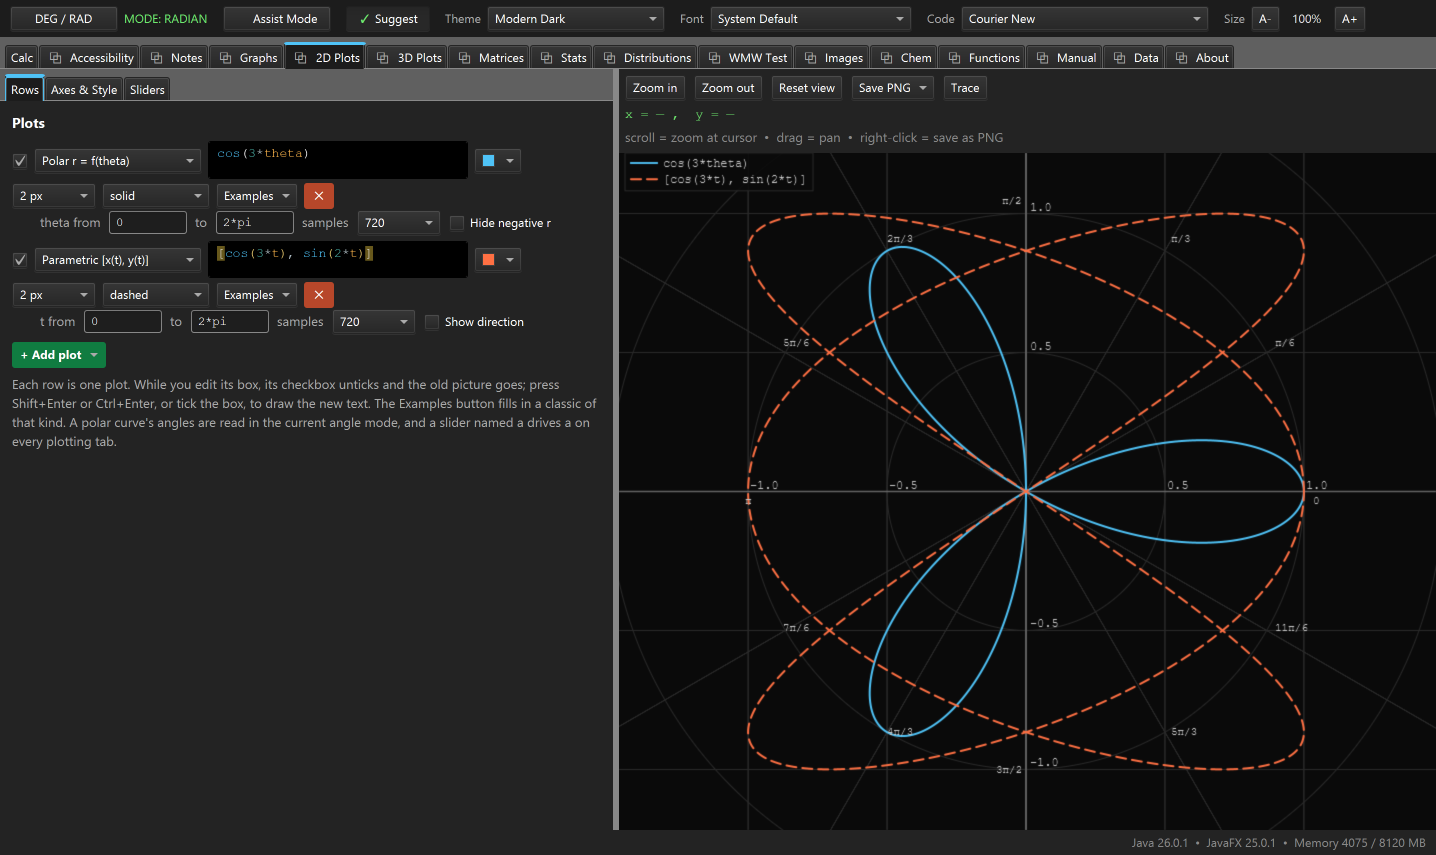The width and height of the screenshot is (1436, 855).
Task: Toggle the Suggest option
Action: (388, 19)
